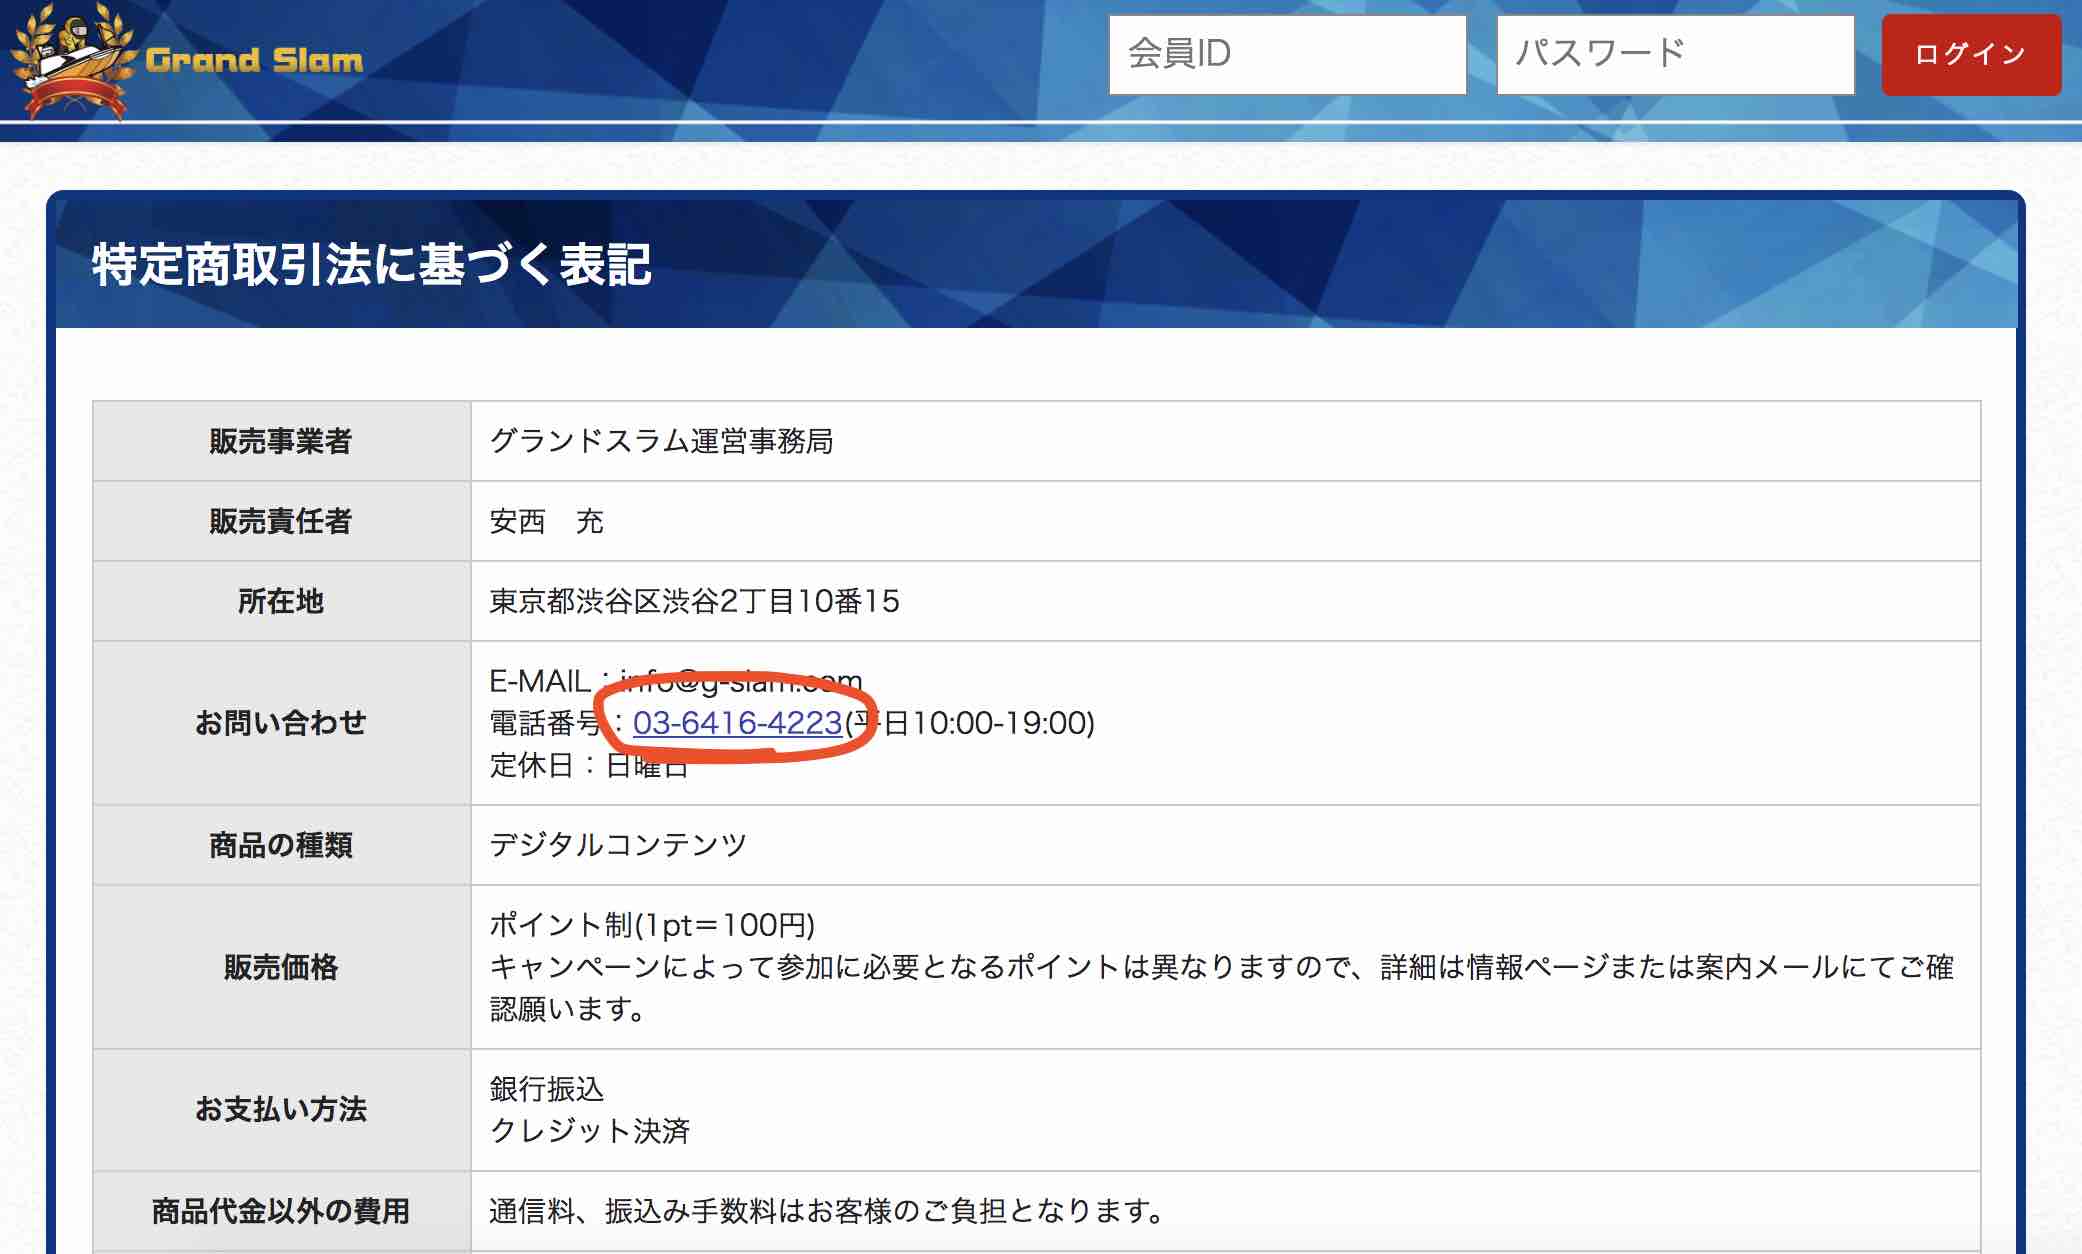
Task: Select the 販売責任者 header cell
Action: (x=281, y=521)
